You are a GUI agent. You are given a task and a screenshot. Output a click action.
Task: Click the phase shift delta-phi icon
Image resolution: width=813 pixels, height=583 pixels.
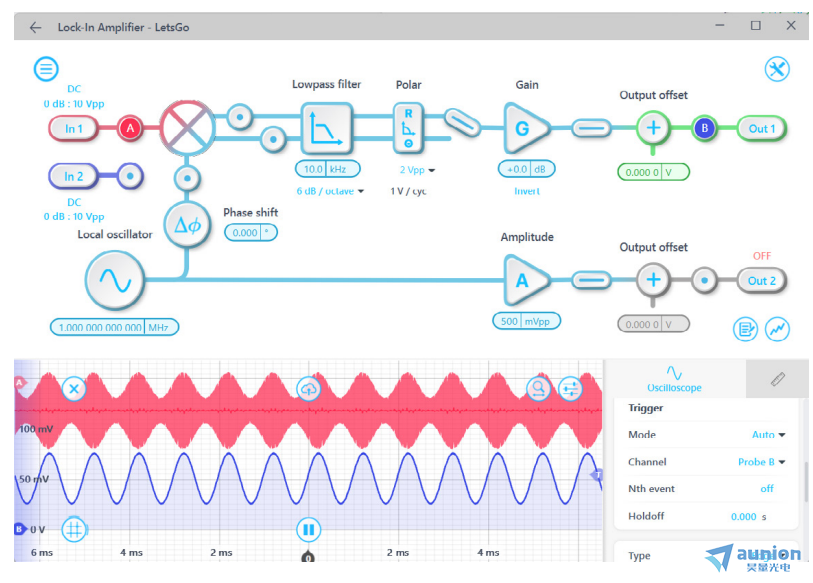[187, 225]
